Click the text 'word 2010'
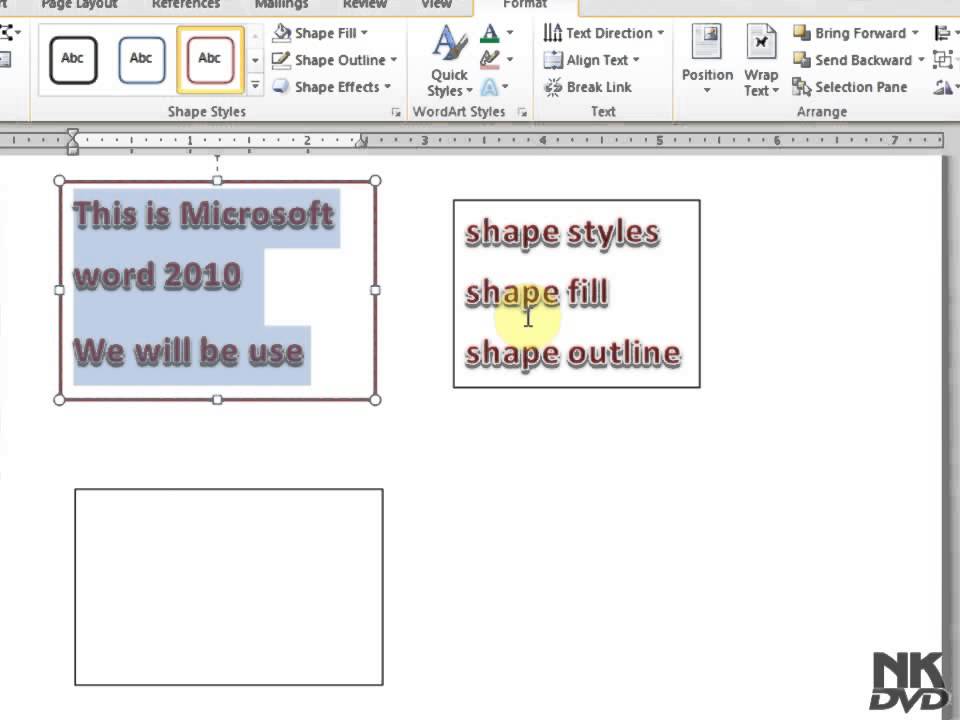 click(157, 276)
